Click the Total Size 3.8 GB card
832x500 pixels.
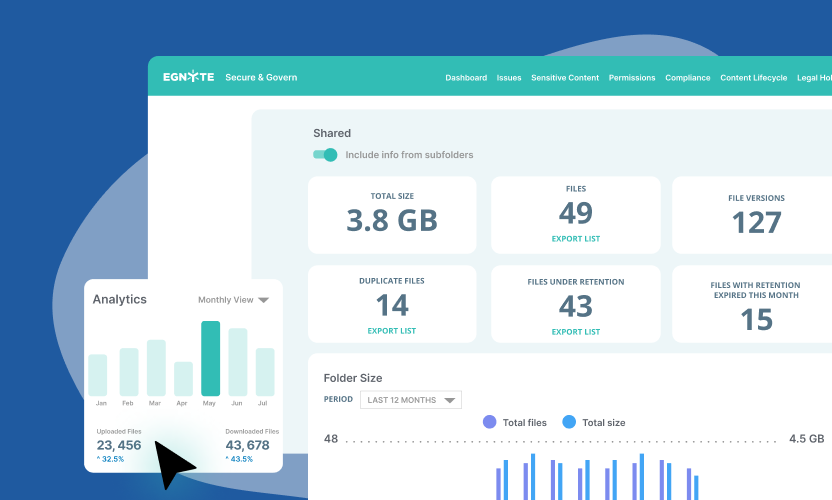[x=392, y=214]
